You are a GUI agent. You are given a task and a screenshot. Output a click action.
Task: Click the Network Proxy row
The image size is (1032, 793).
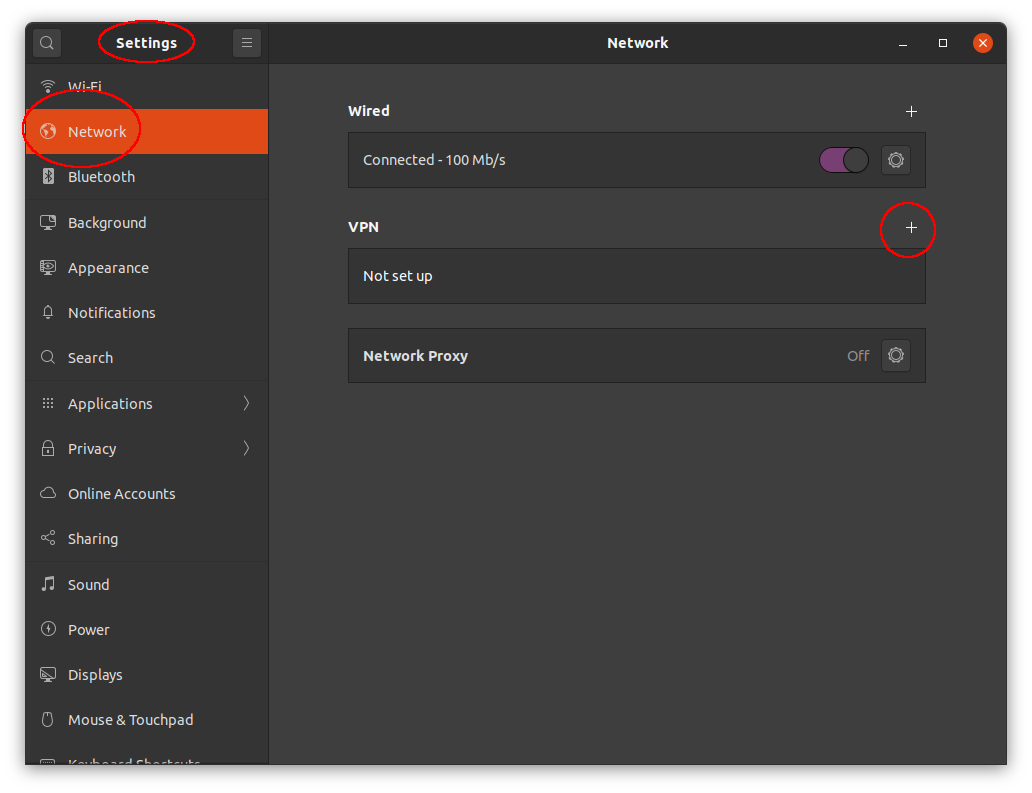(600, 355)
